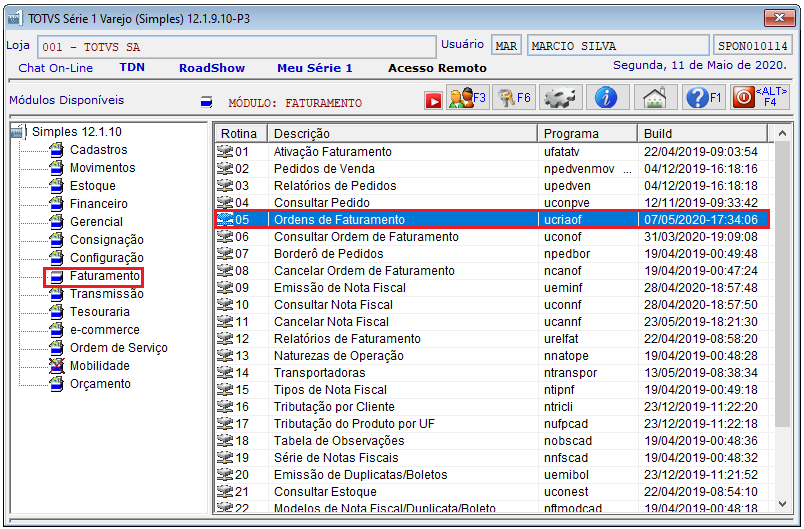Screen dimensions: 804x529
Task: Click the scrollbar up arrow
Action: pyautogui.click(x=782, y=134)
